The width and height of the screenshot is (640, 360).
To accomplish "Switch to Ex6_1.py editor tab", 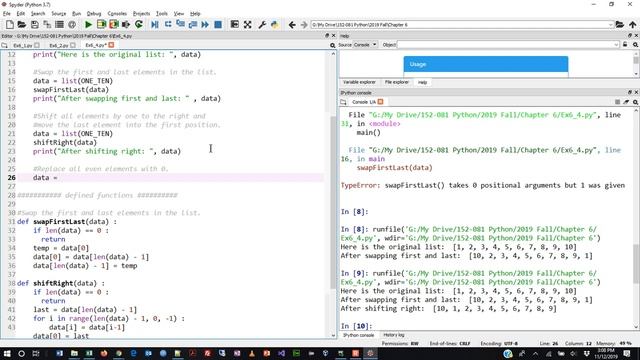I will (23, 45).
